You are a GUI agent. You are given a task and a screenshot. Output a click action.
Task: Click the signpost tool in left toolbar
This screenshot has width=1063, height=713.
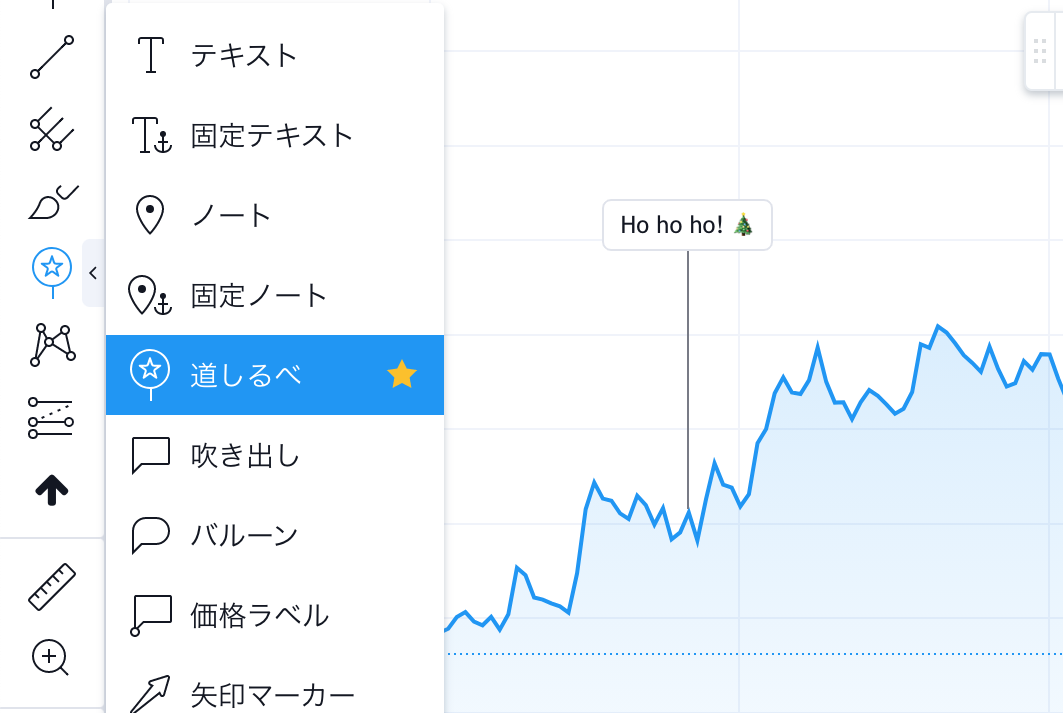pos(52,268)
